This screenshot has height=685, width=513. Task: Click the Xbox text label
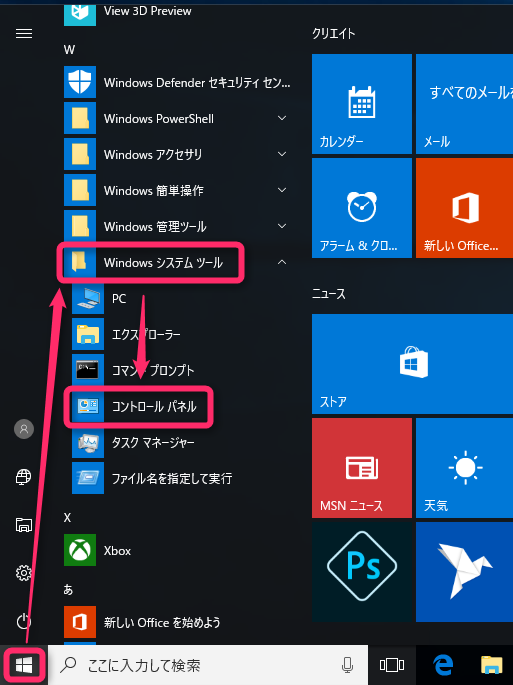117,550
